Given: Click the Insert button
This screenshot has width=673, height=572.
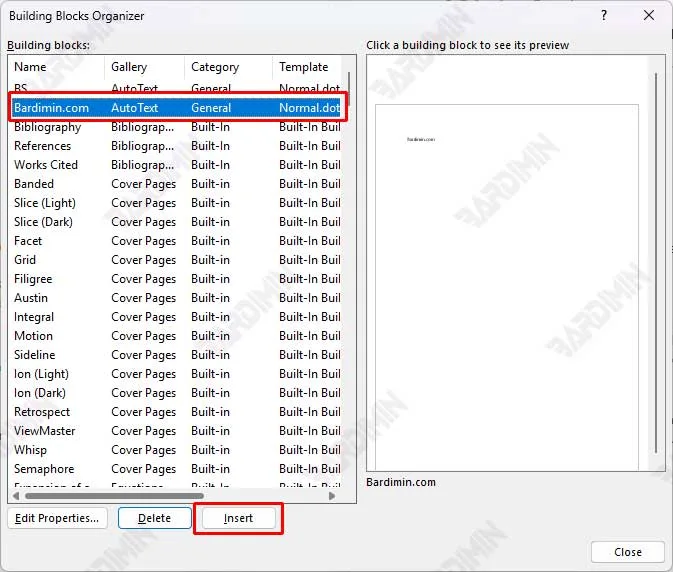Looking at the screenshot, I should (x=238, y=518).
